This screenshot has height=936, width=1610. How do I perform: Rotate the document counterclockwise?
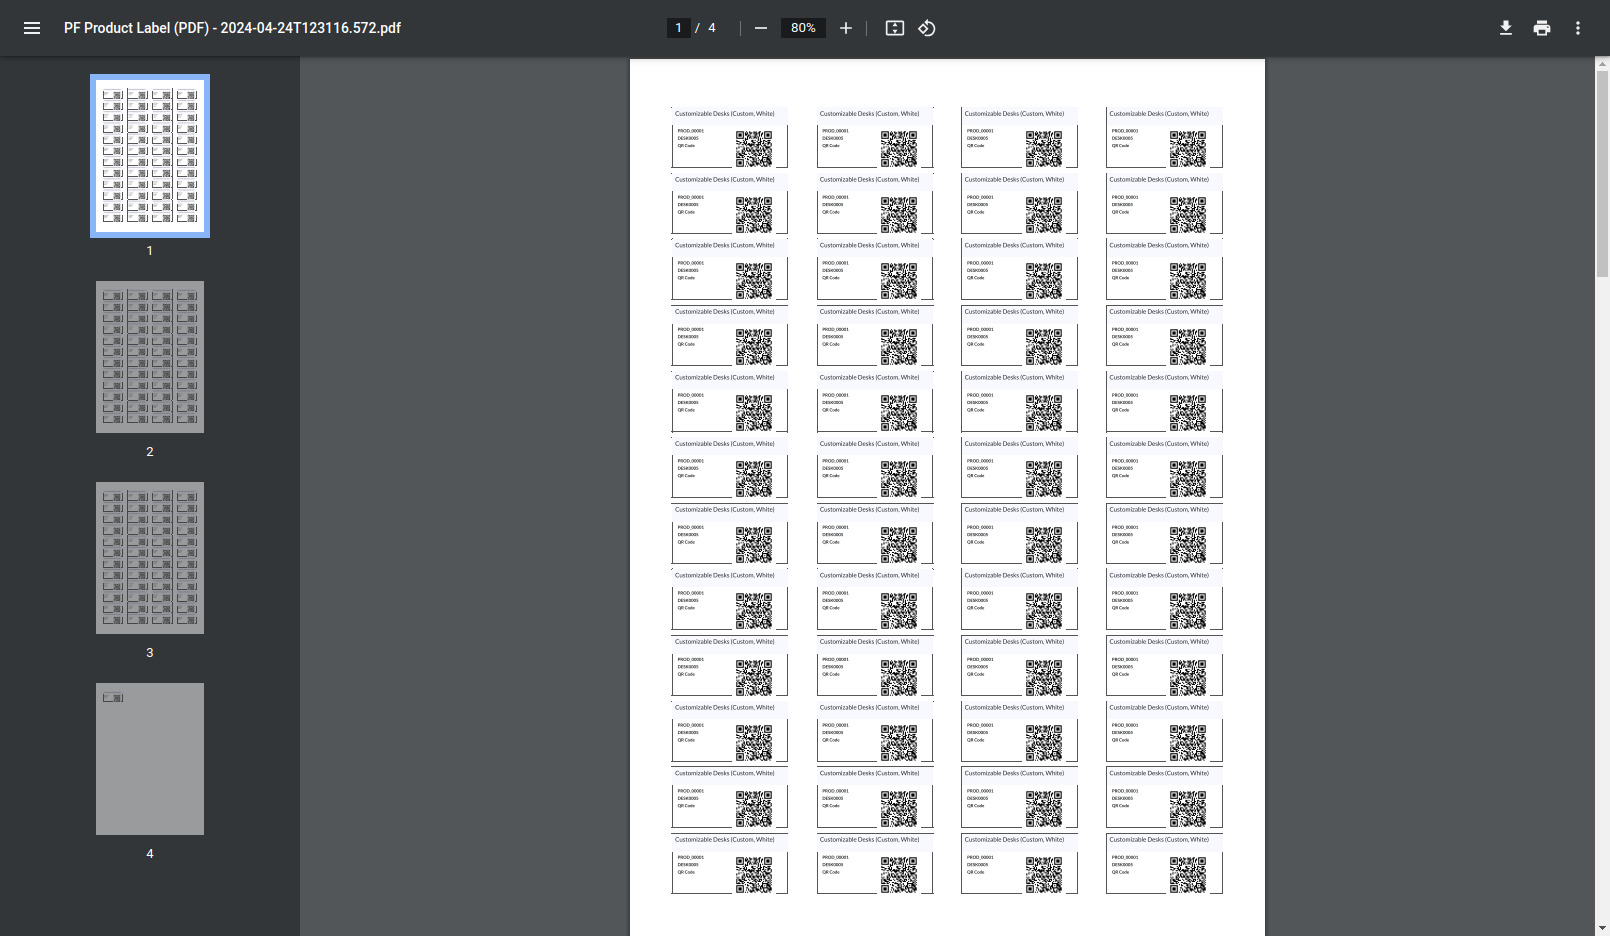[x=925, y=28]
